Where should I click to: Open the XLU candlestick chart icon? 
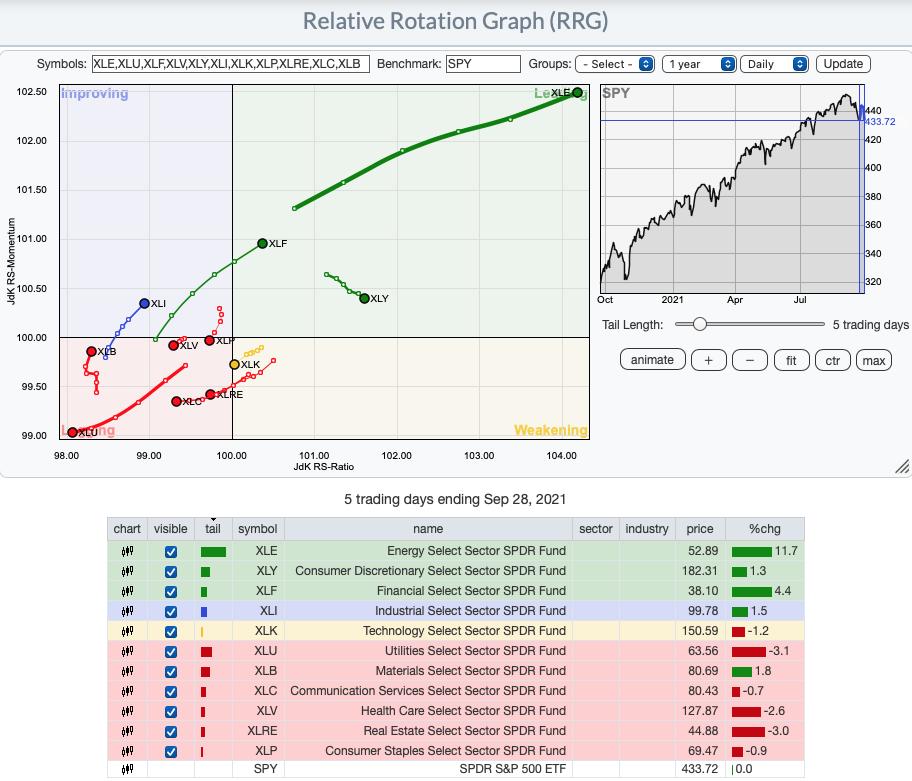click(x=127, y=651)
